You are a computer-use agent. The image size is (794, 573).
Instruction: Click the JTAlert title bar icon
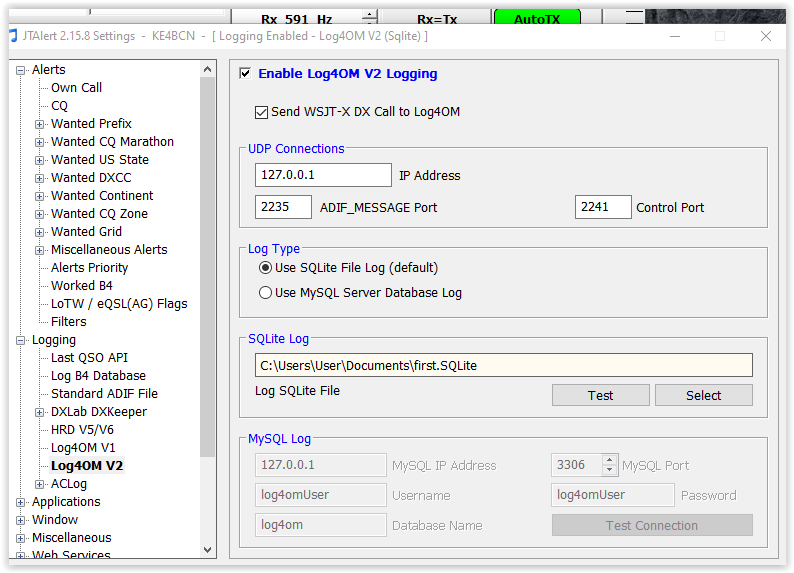coord(14,36)
